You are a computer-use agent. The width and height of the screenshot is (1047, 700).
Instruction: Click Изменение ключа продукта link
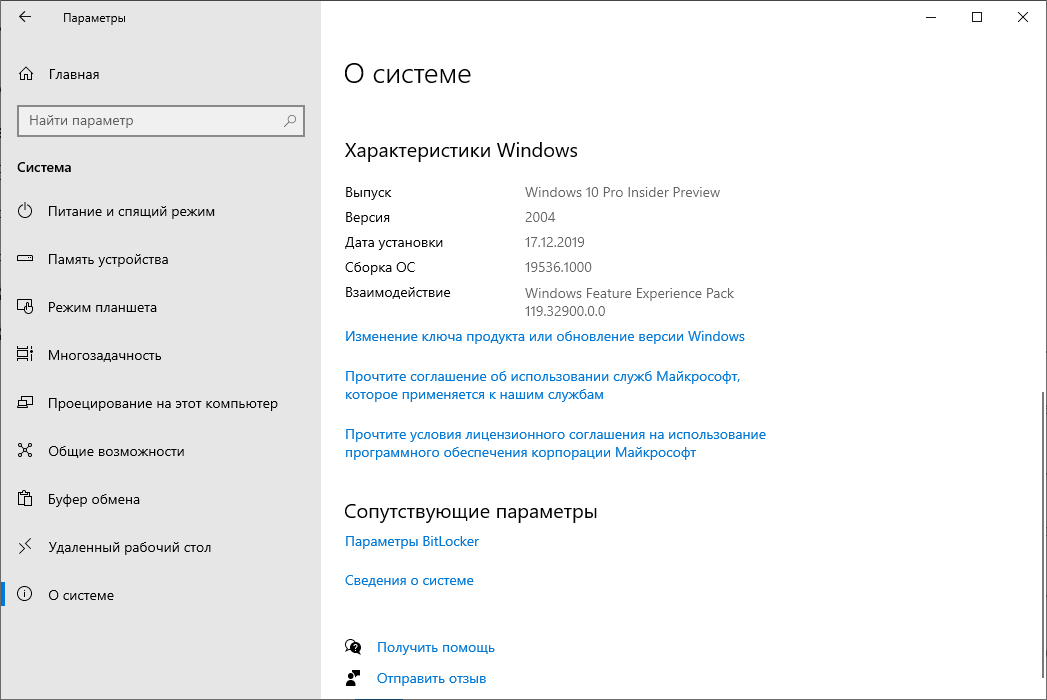point(544,336)
